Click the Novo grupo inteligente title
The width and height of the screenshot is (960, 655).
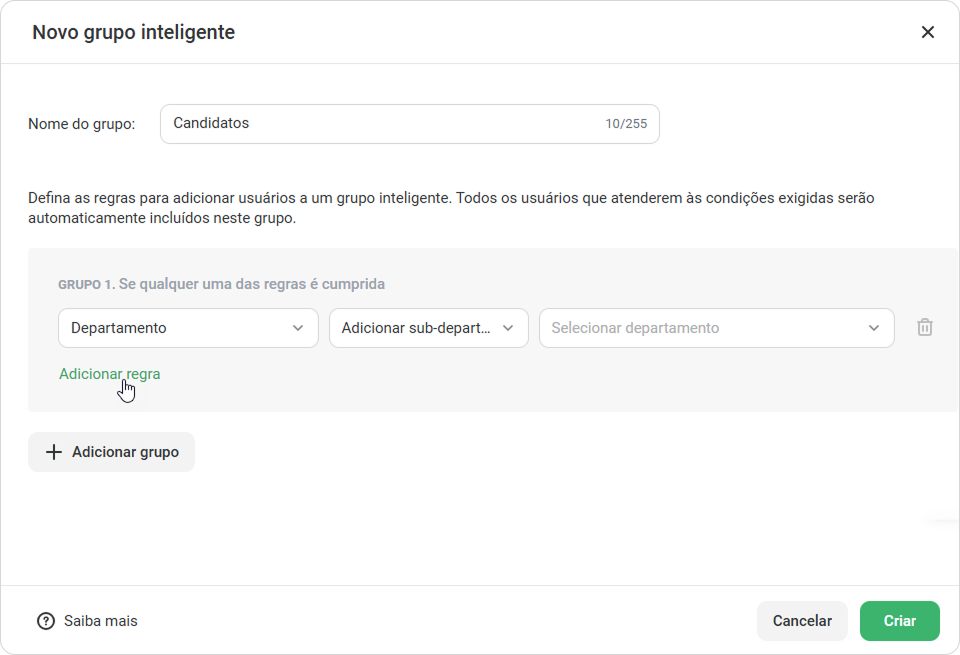(133, 32)
